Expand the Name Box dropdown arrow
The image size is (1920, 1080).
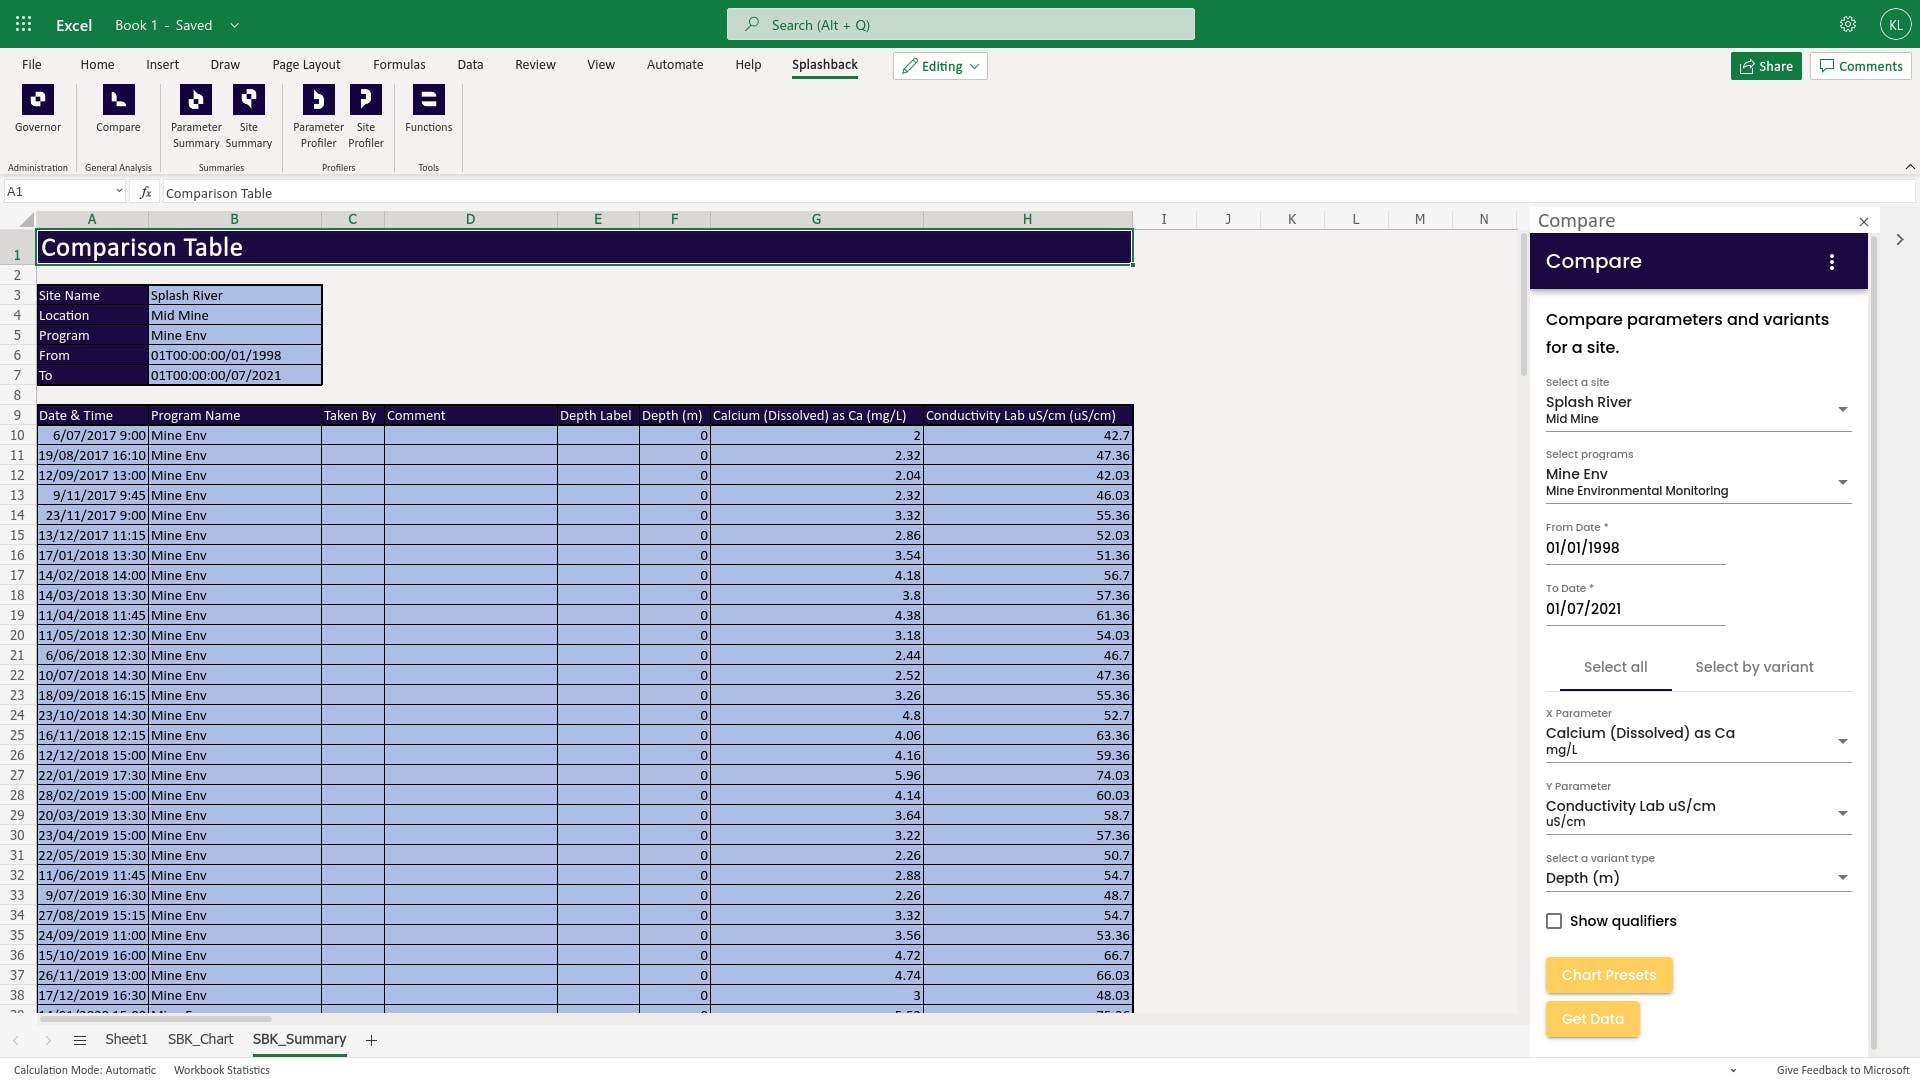[x=119, y=191]
